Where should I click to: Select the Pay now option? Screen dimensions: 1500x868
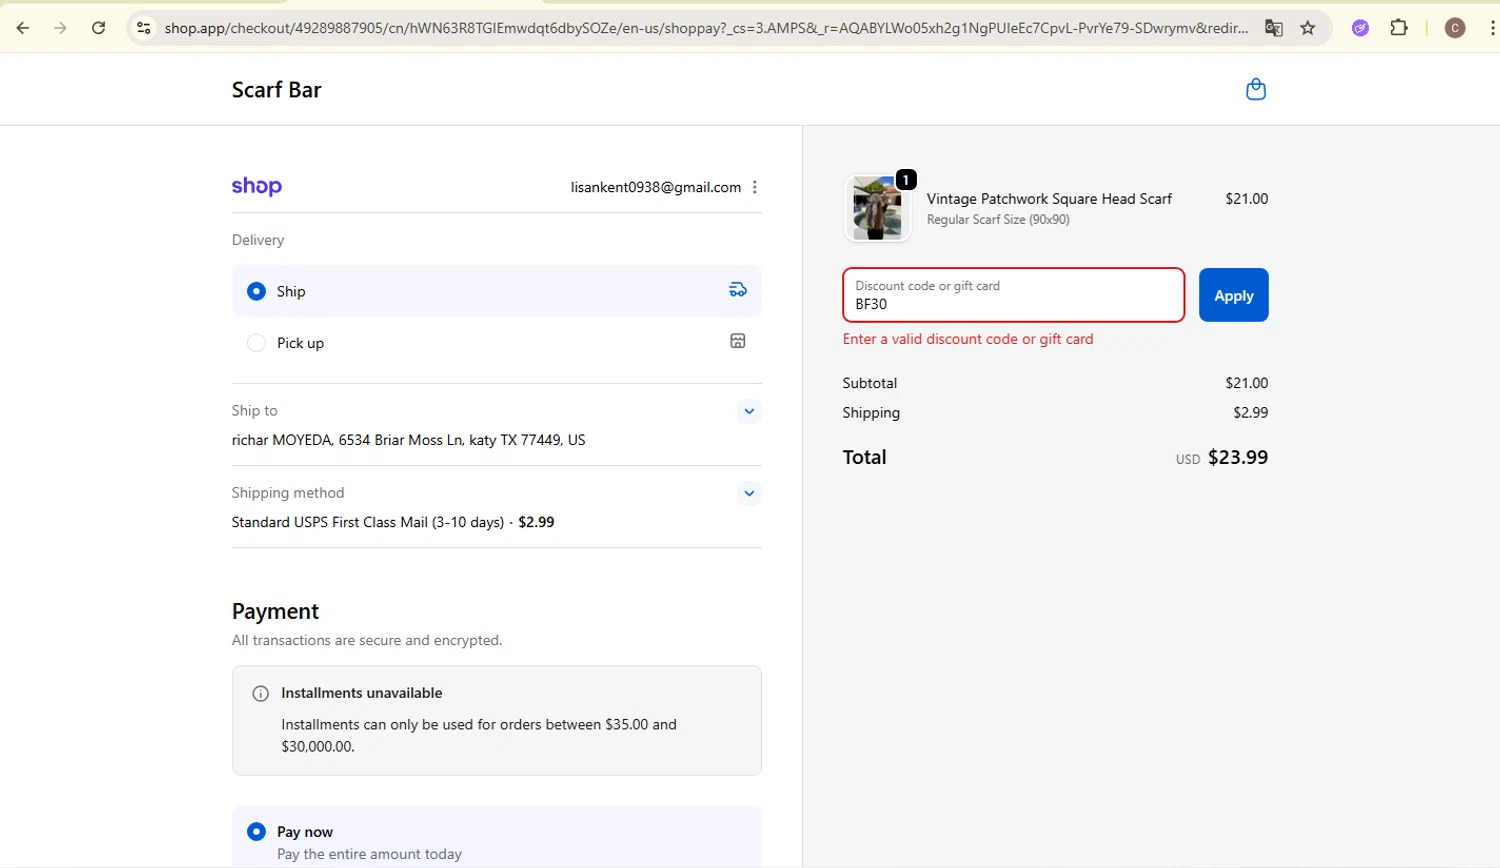click(256, 831)
